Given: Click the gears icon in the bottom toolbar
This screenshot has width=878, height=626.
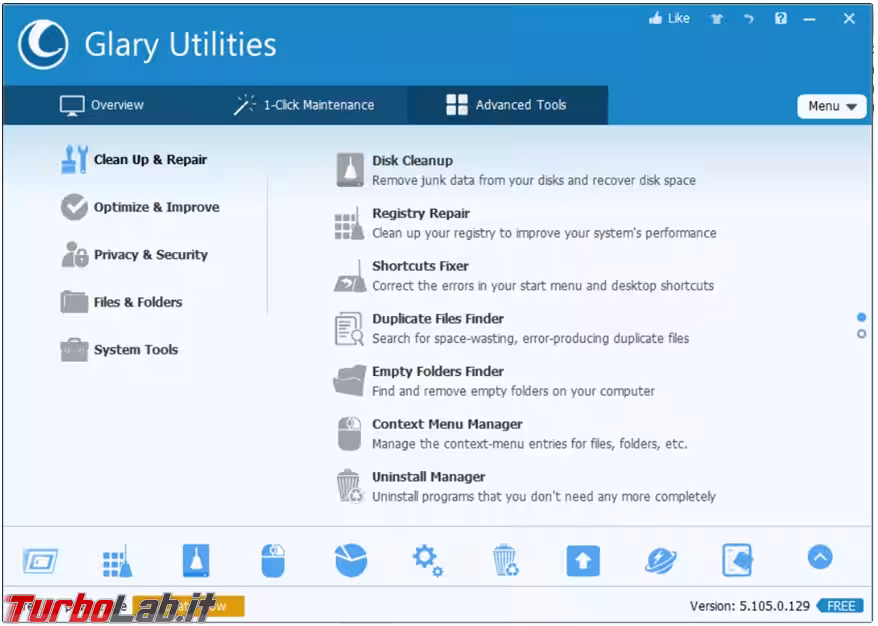Looking at the screenshot, I should click(427, 561).
